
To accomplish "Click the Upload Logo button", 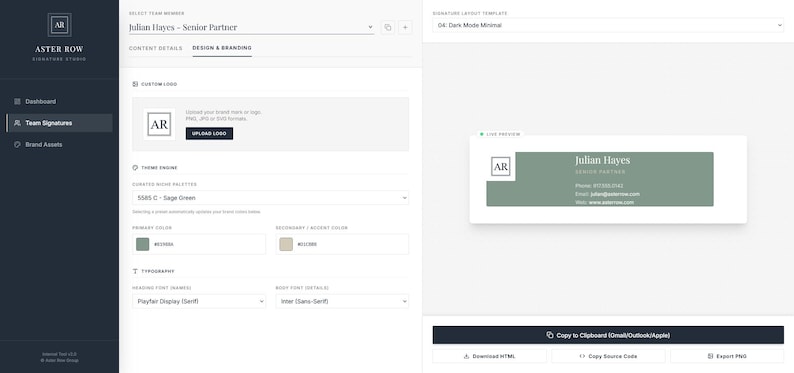I will pos(209,134).
